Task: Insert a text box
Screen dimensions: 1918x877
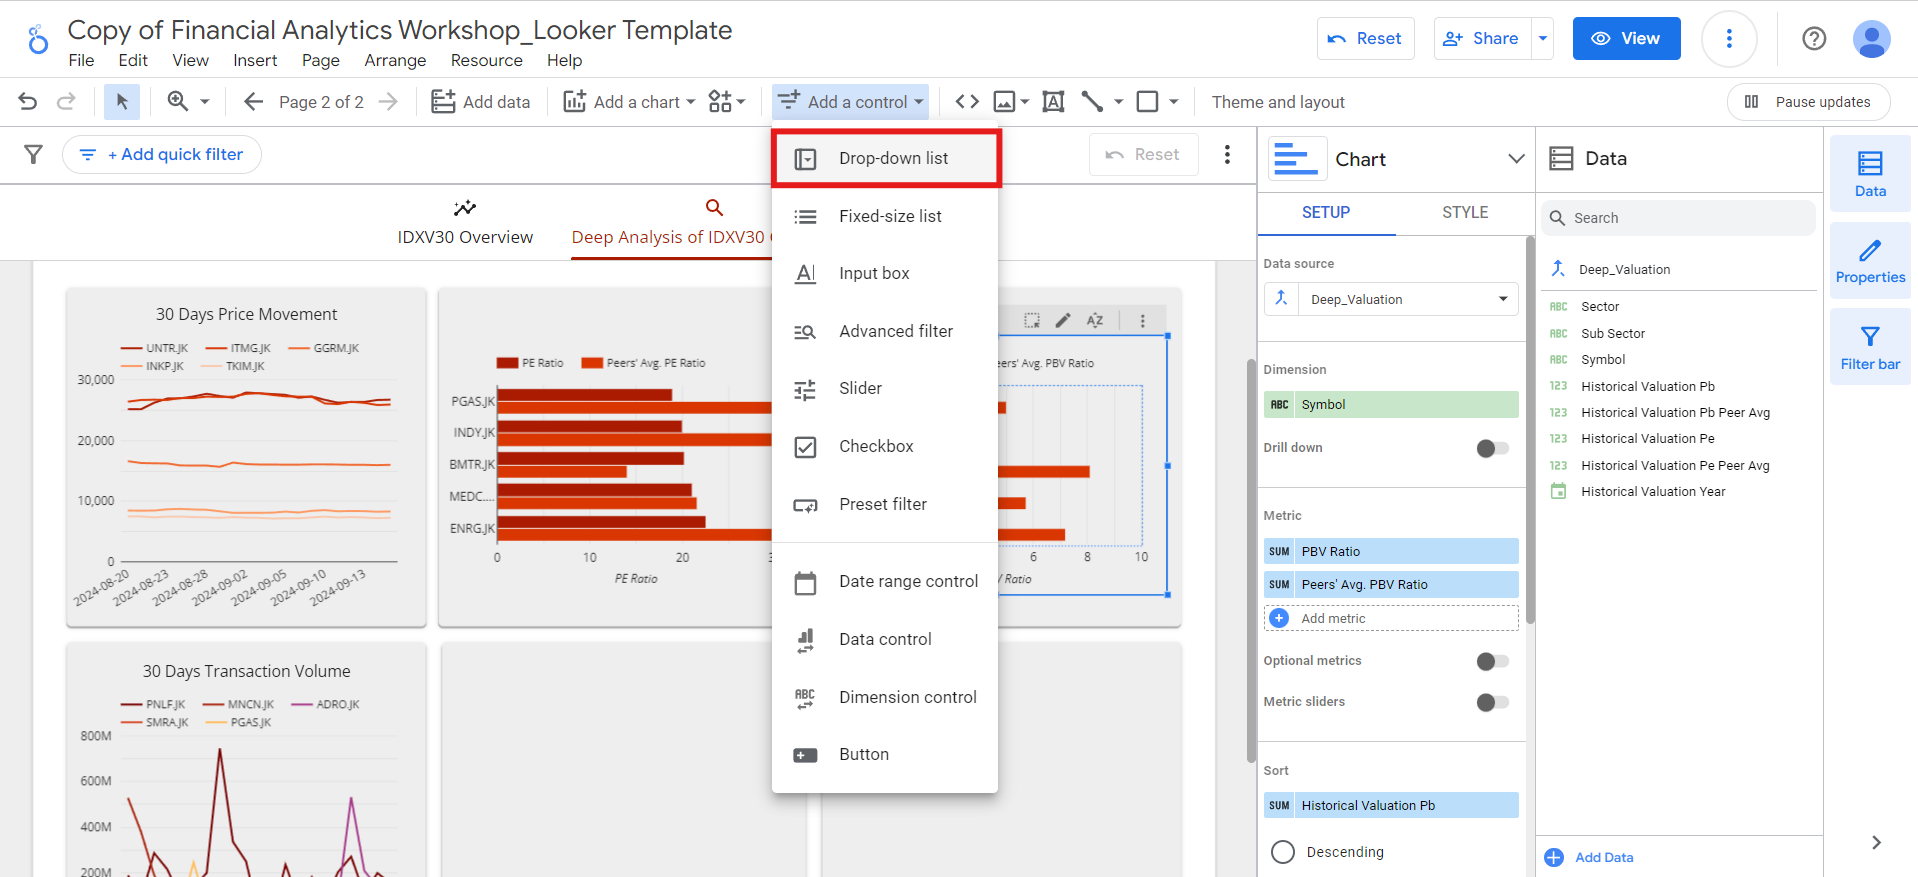Action: (1053, 102)
